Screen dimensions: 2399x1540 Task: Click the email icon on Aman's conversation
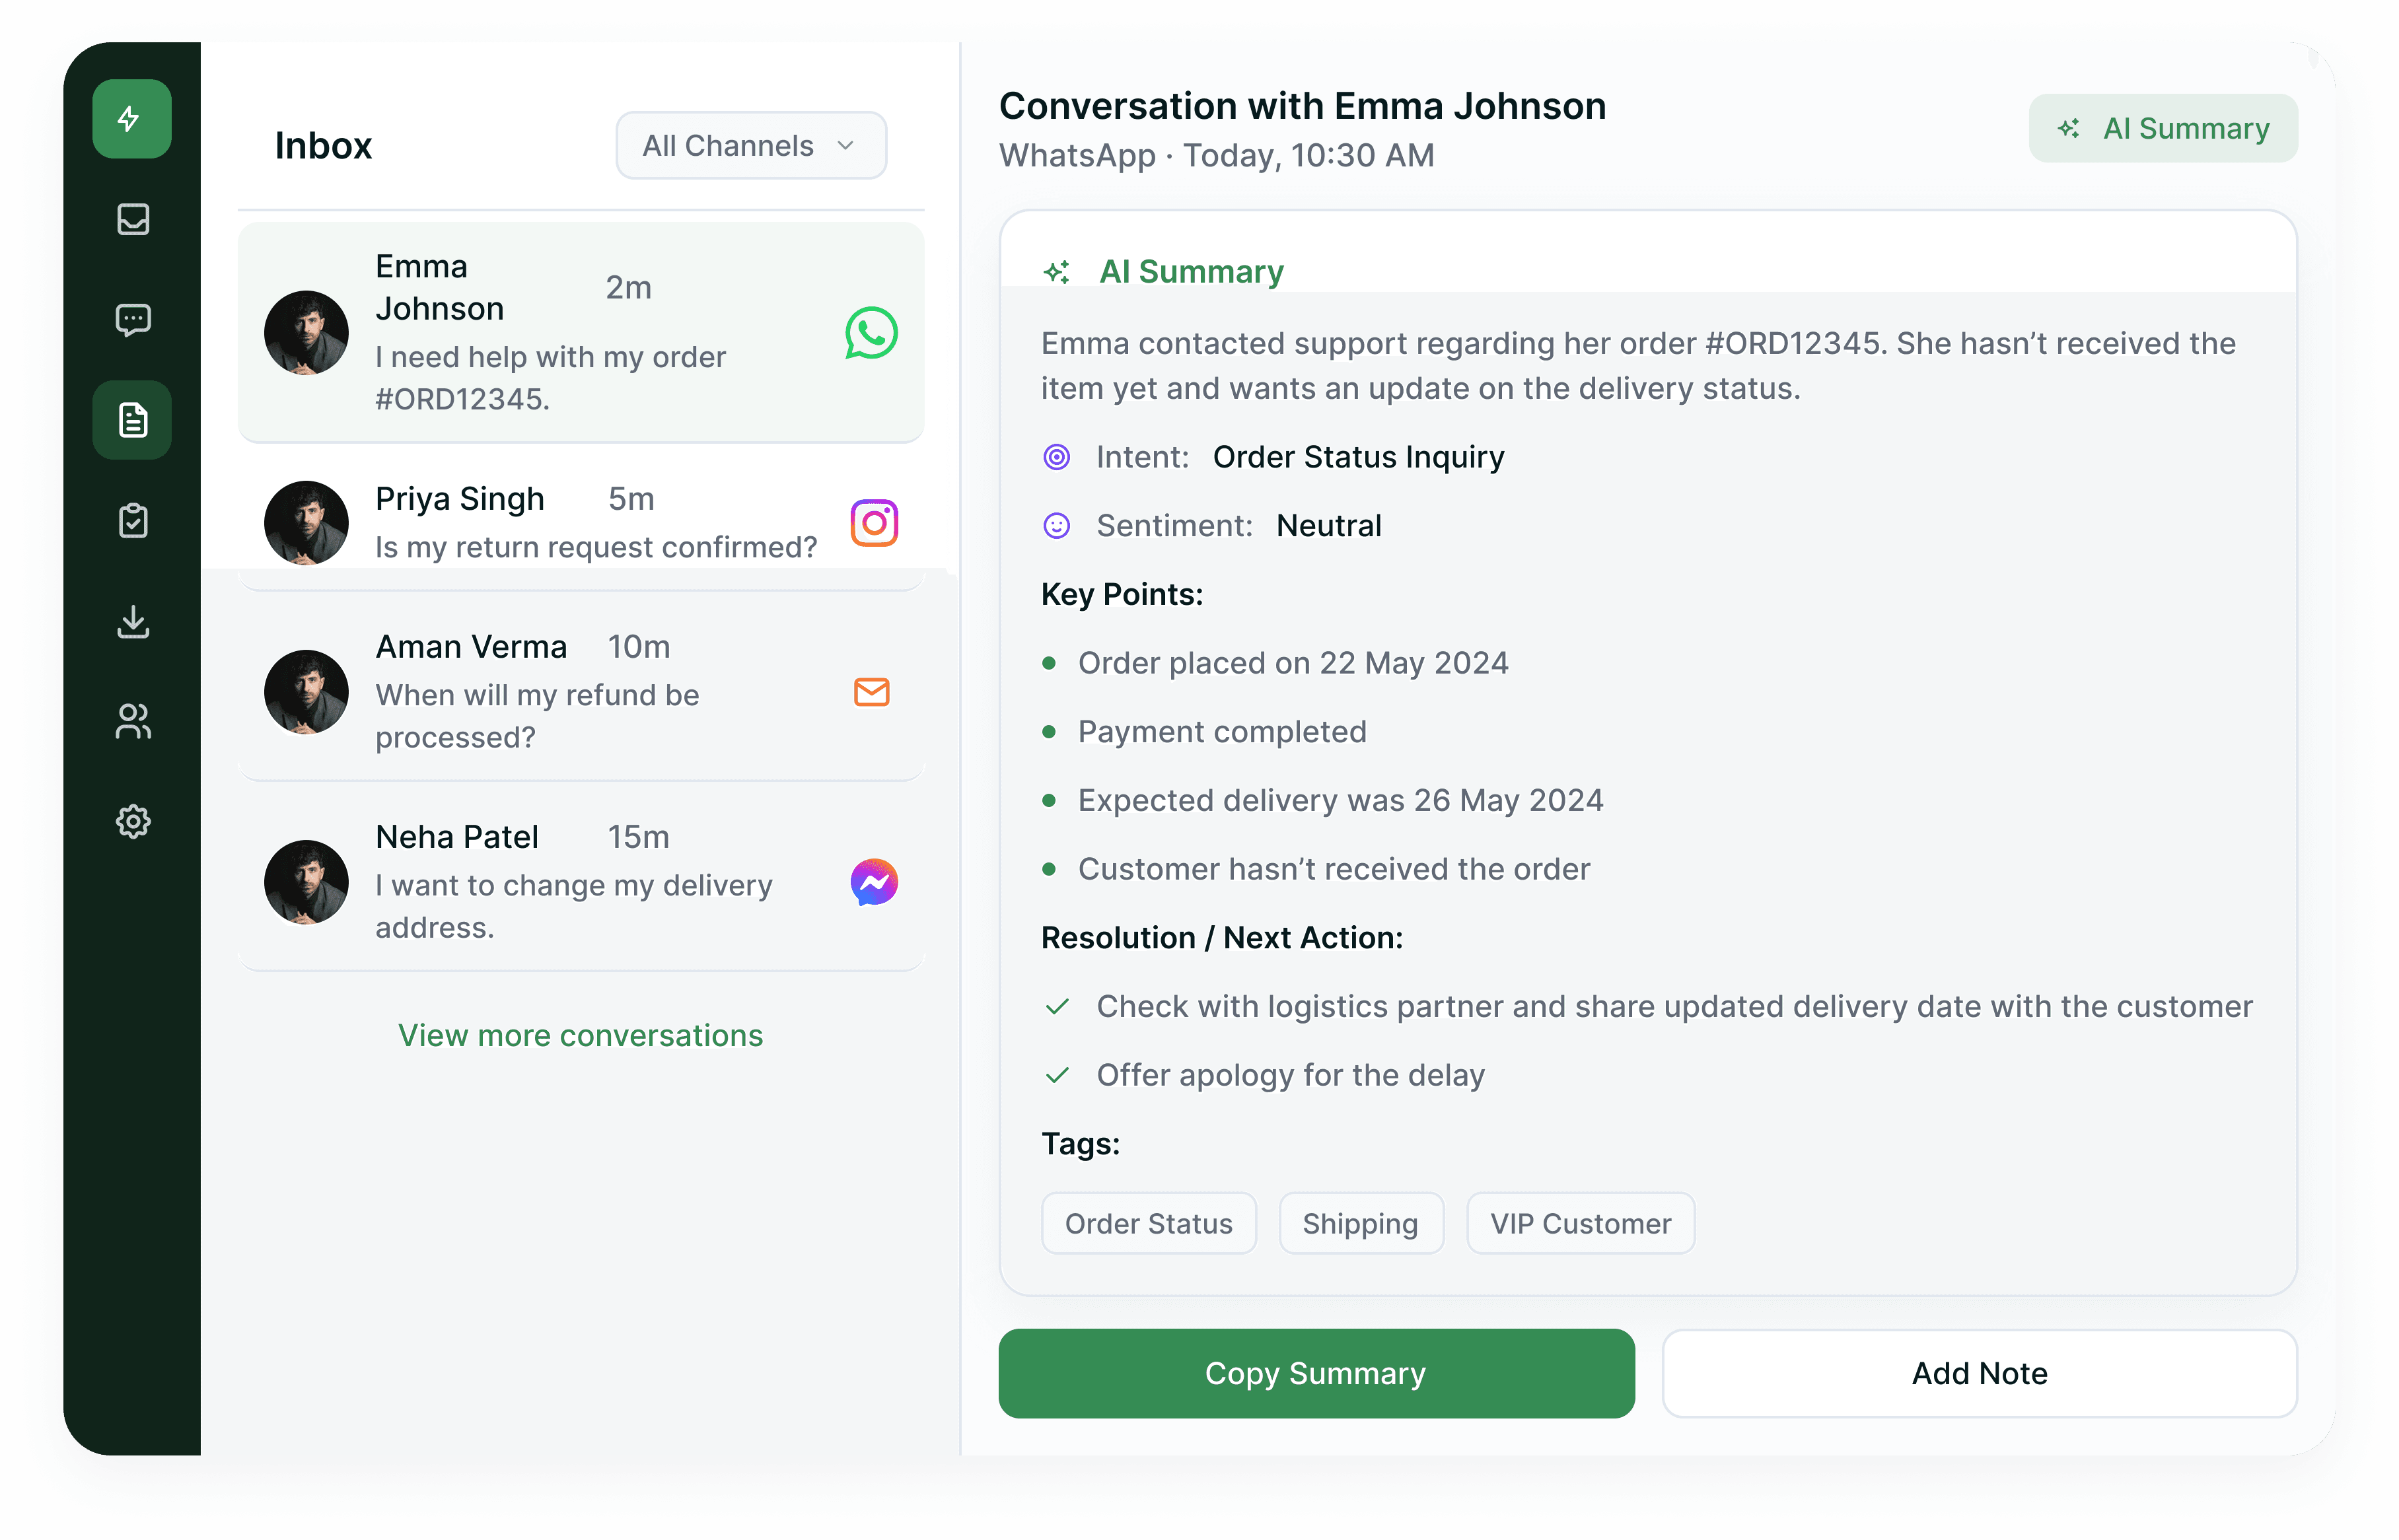[x=872, y=692]
